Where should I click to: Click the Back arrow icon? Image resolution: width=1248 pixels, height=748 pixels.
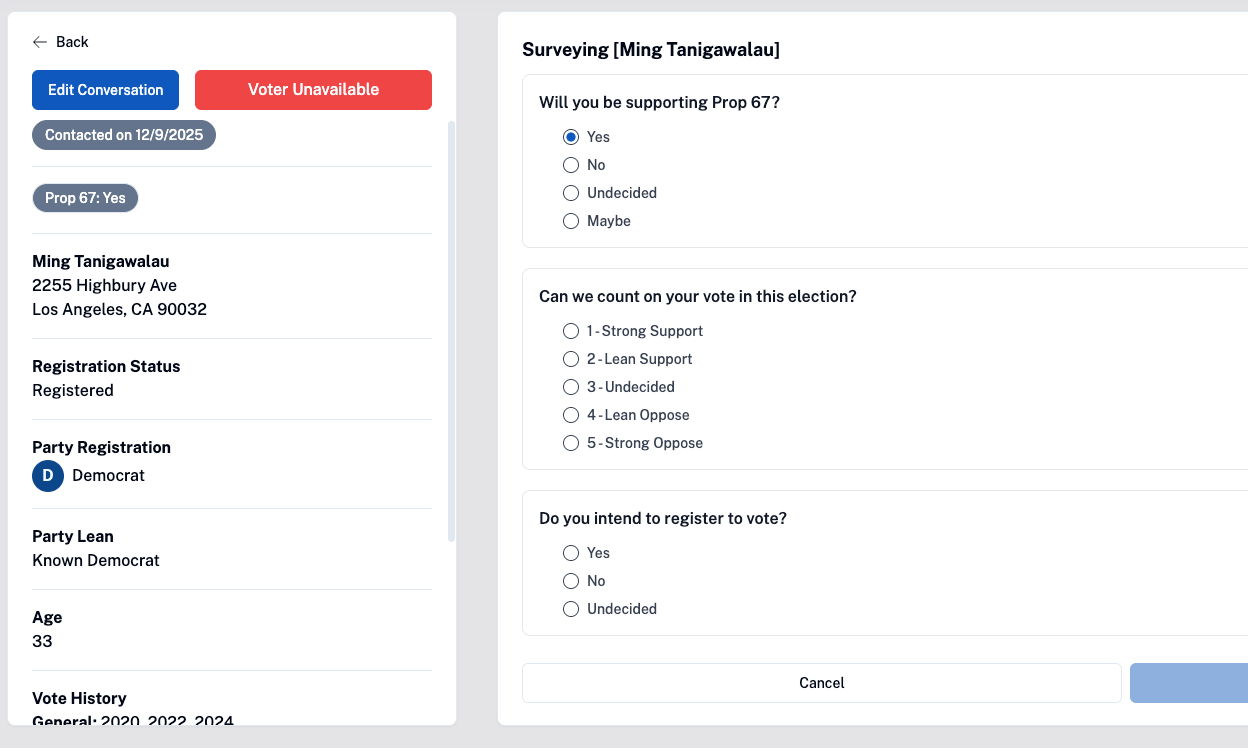[x=40, y=42]
